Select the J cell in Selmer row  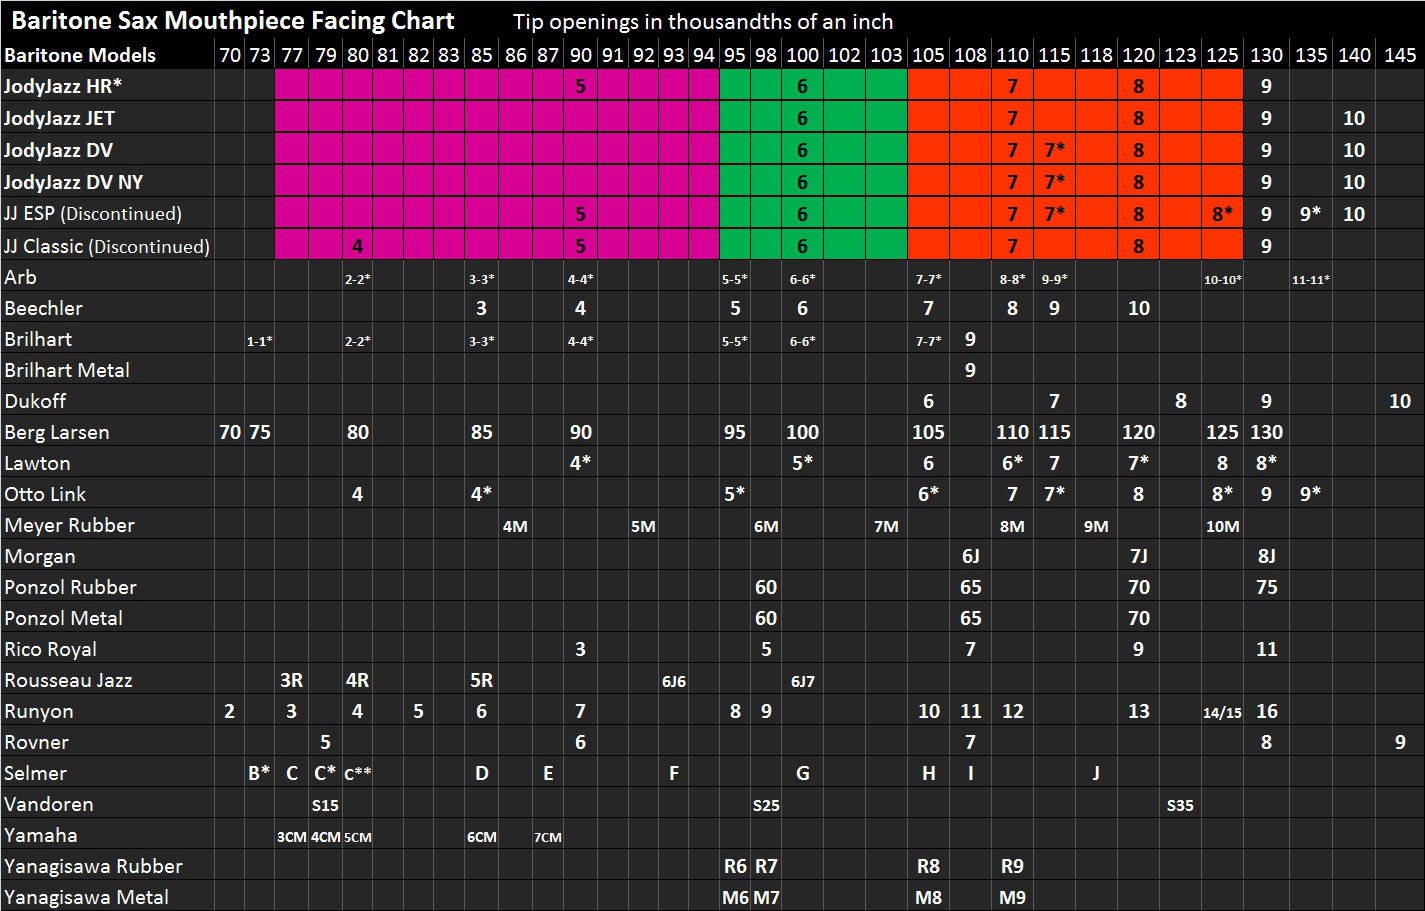pyautogui.click(x=1096, y=773)
